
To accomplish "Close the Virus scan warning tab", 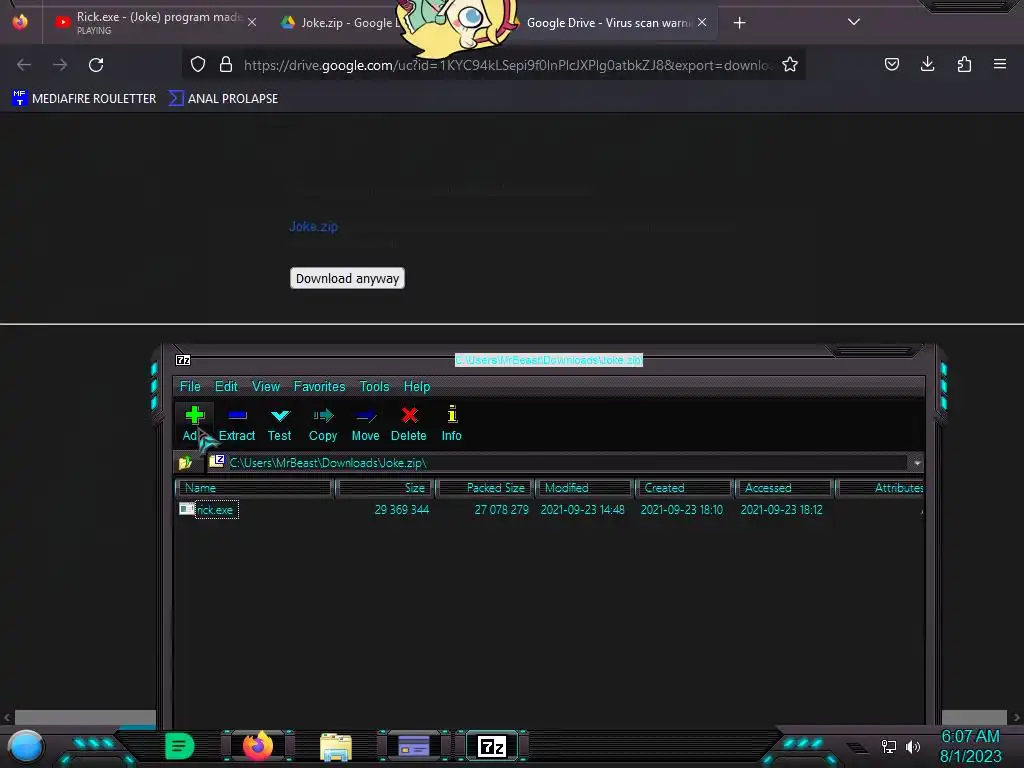I will click(x=702, y=22).
